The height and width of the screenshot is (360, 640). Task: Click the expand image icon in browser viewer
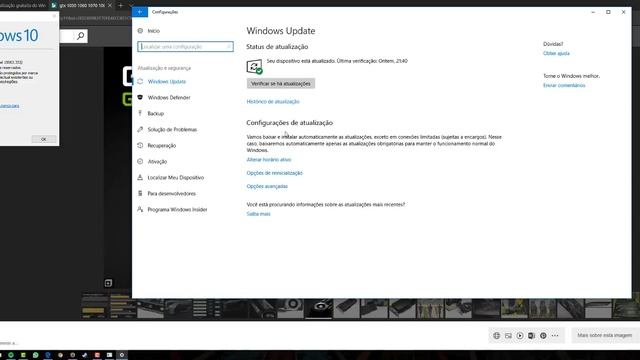(108, 283)
